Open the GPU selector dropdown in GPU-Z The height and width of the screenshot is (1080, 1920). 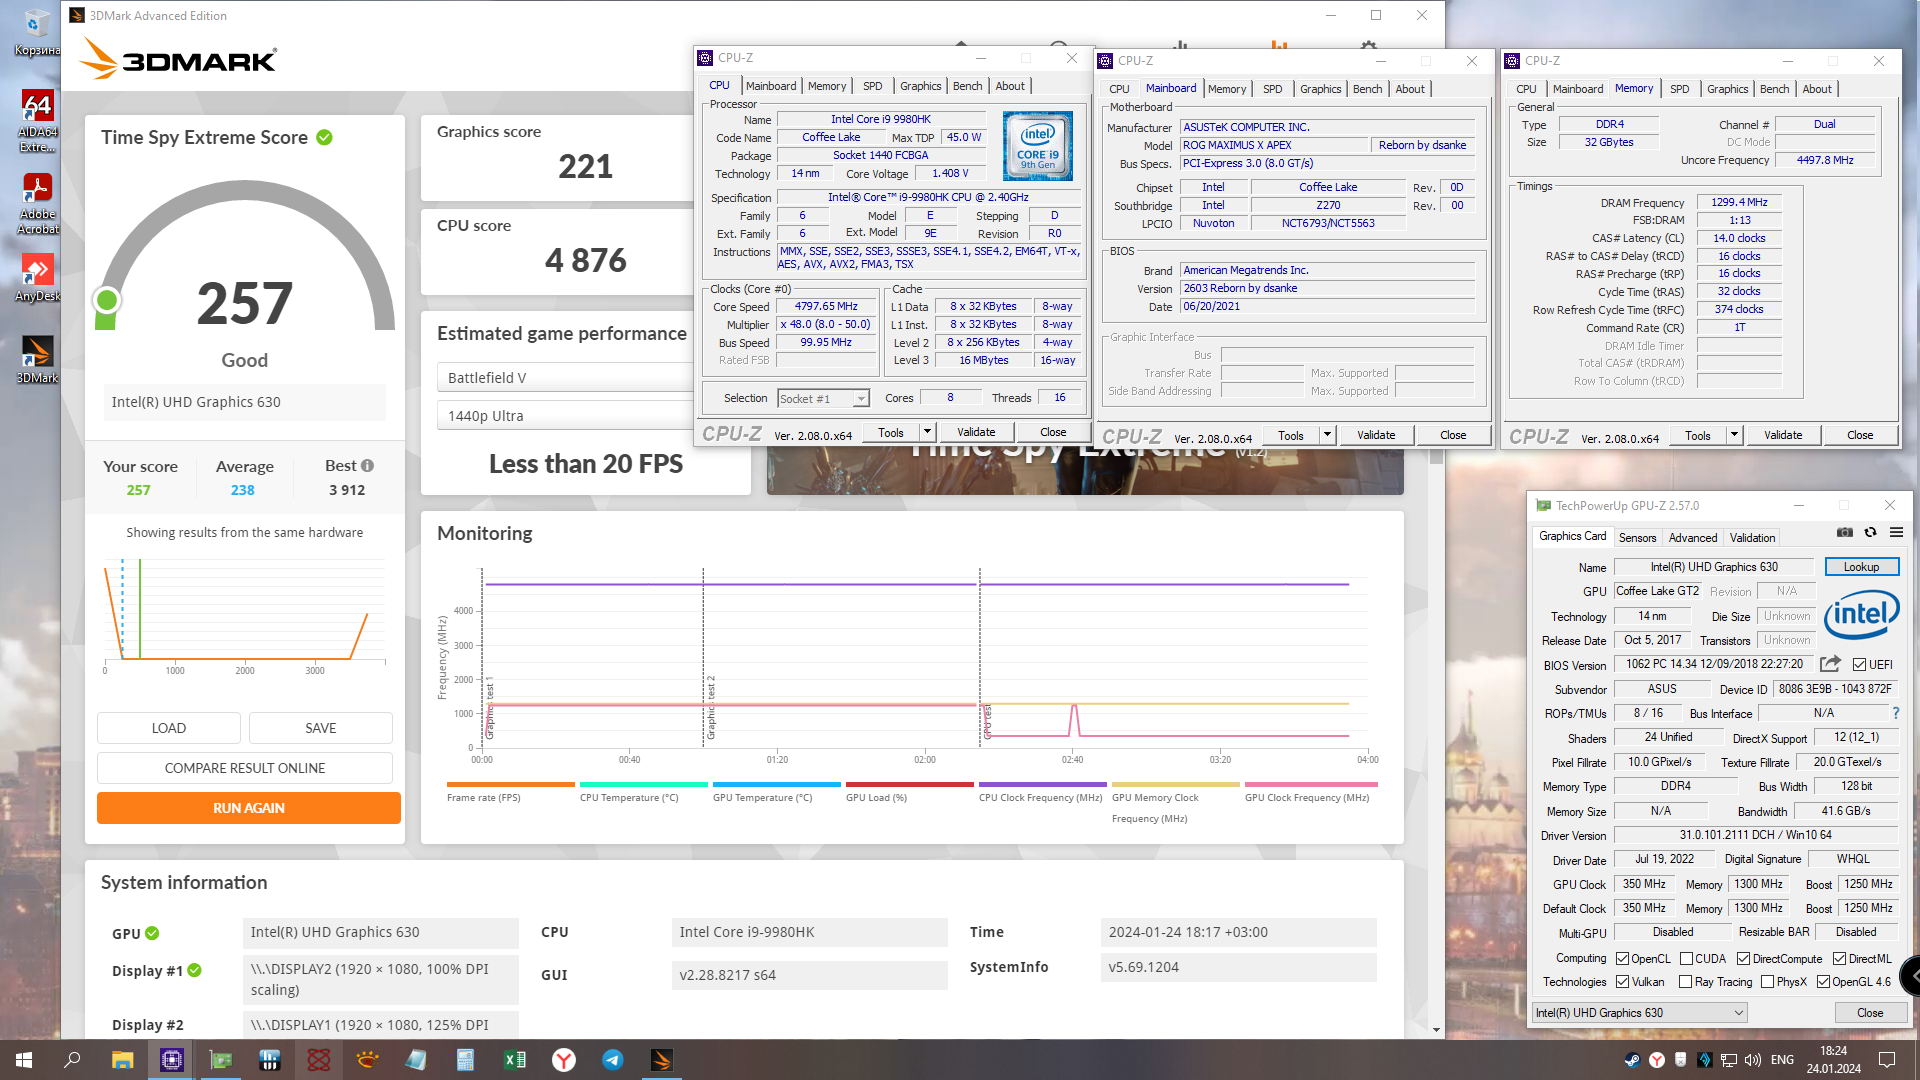click(x=1640, y=1013)
